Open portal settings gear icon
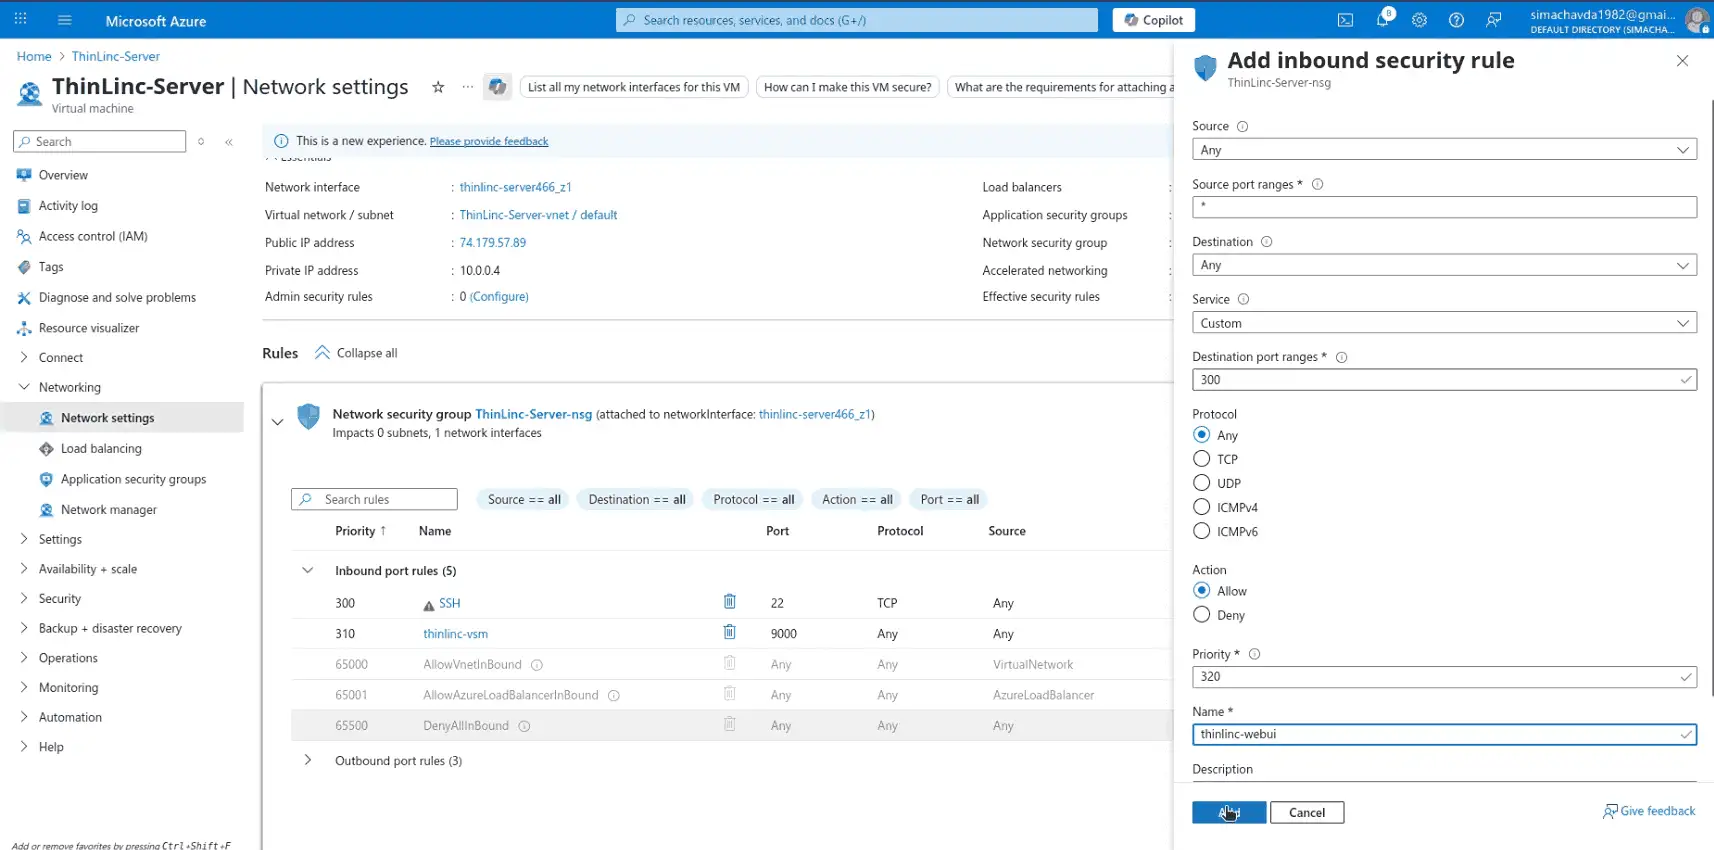Screen dimensions: 1714x850 (x=1419, y=20)
